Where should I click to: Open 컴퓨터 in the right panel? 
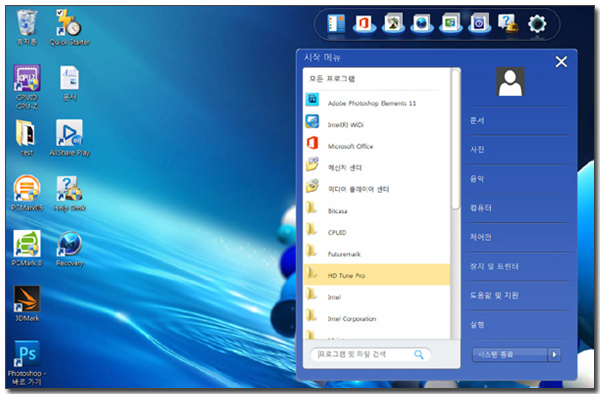(518, 208)
